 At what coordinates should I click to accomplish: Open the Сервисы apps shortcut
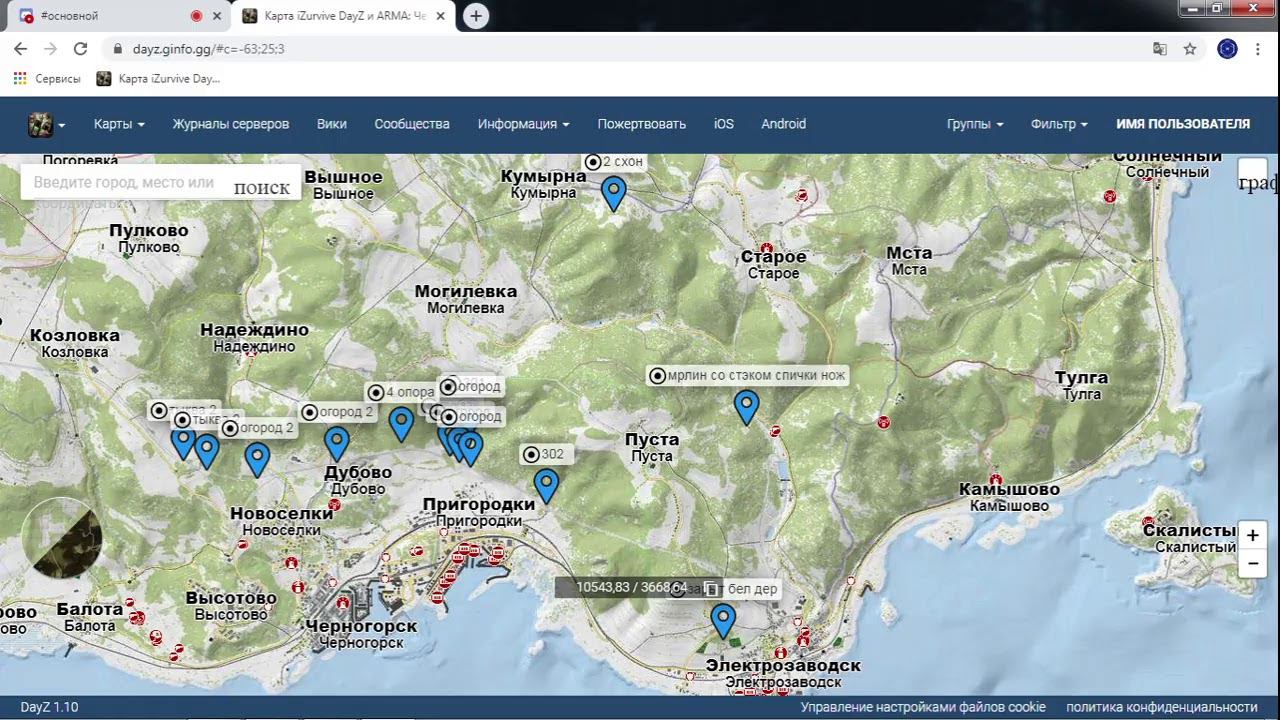pos(47,78)
